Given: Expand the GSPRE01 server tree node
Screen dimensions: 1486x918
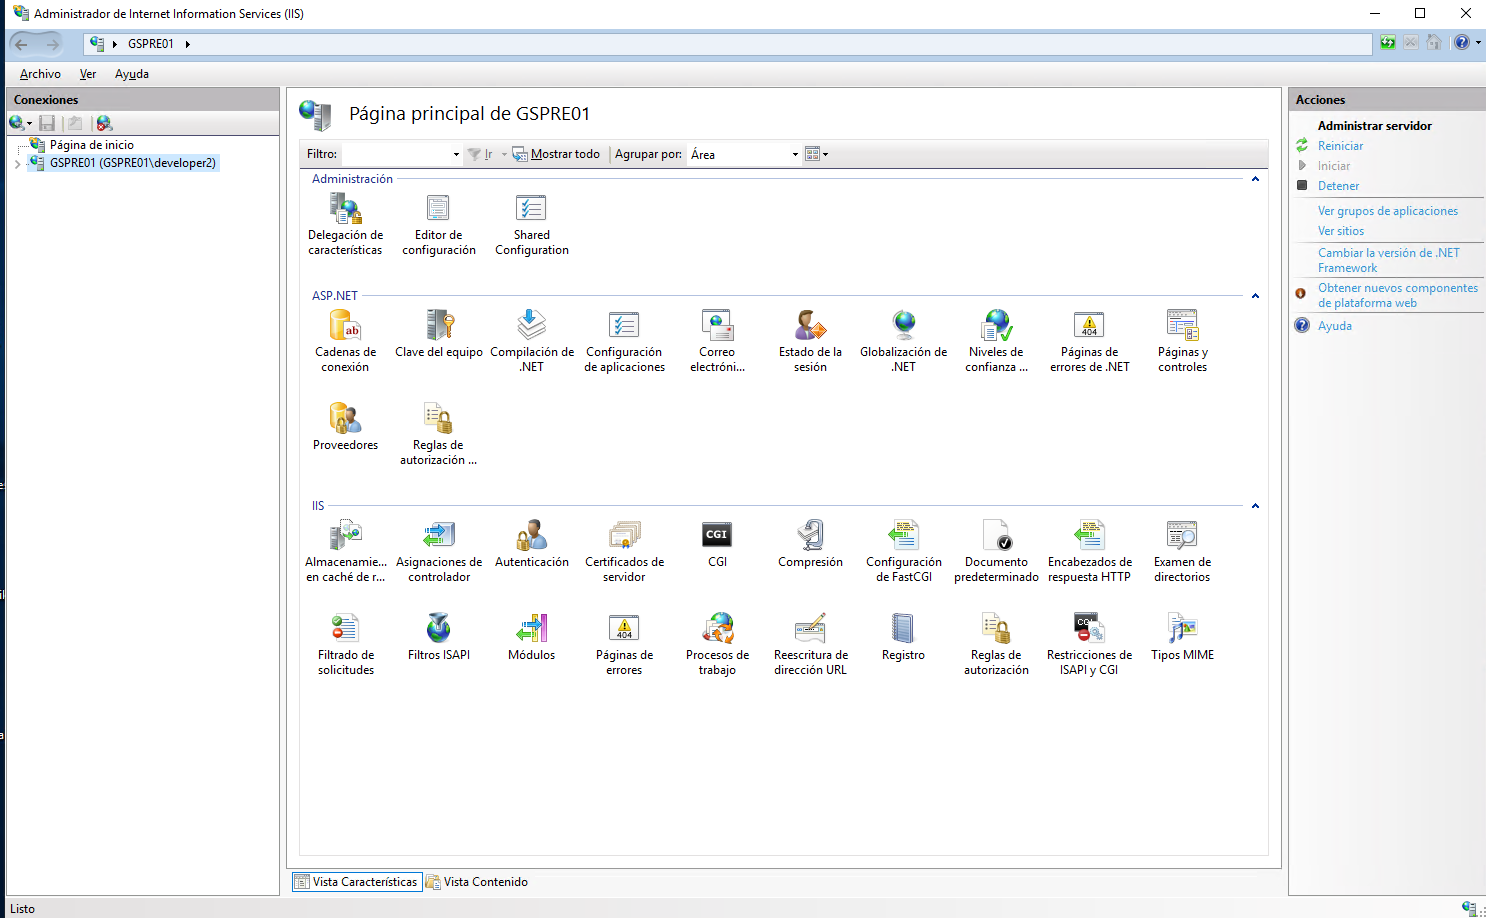Looking at the screenshot, I should (x=17, y=164).
